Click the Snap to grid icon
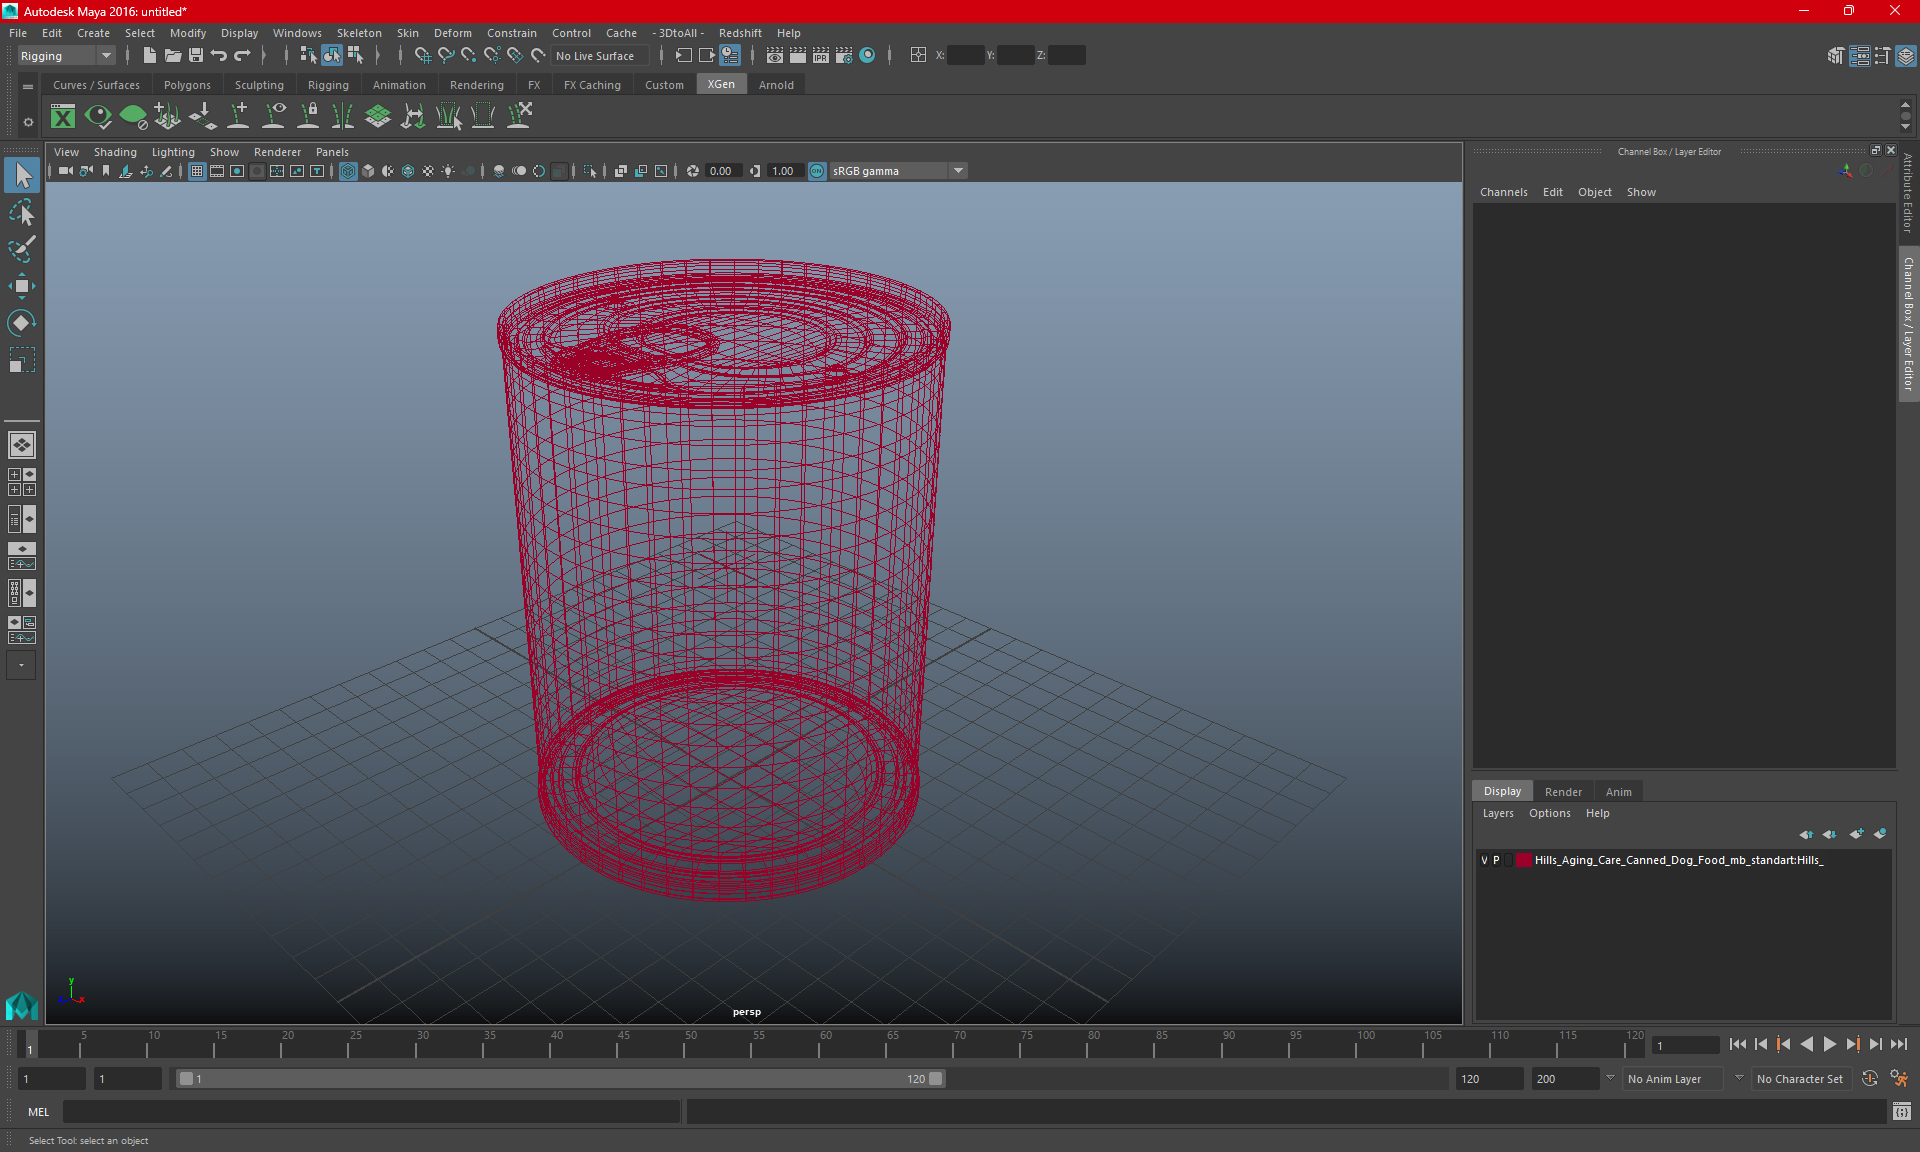Image resolution: width=1920 pixels, height=1152 pixels. coord(420,55)
